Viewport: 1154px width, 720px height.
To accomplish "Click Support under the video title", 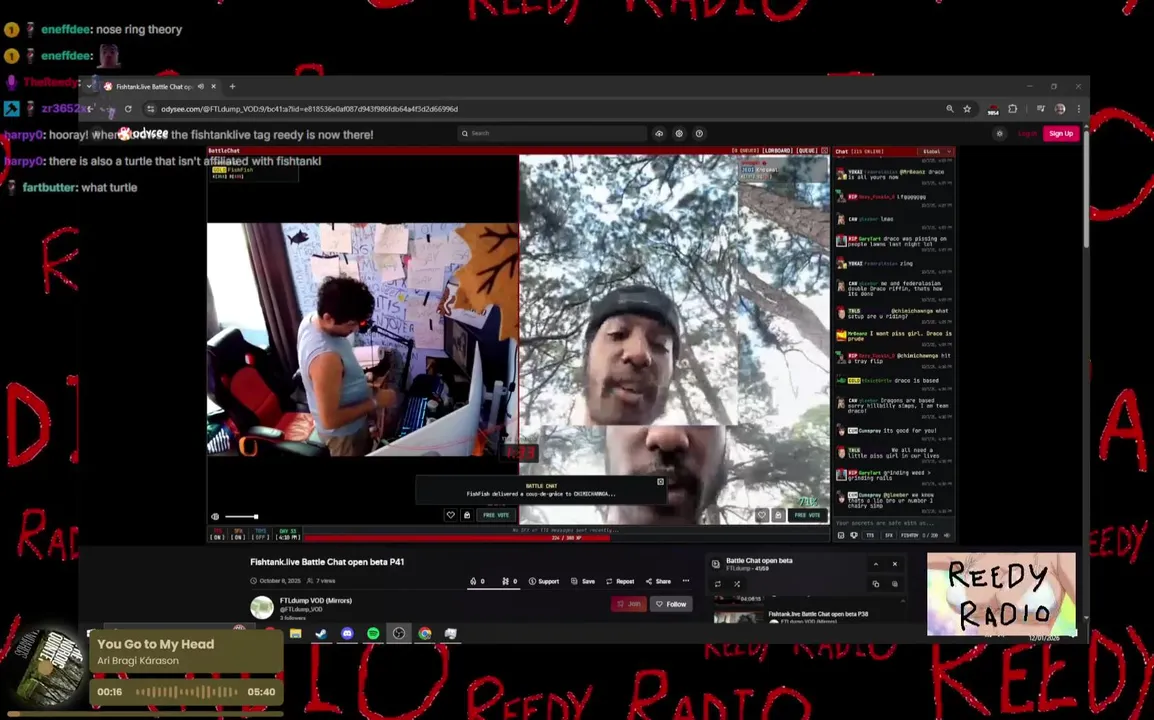I will coord(544,581).
